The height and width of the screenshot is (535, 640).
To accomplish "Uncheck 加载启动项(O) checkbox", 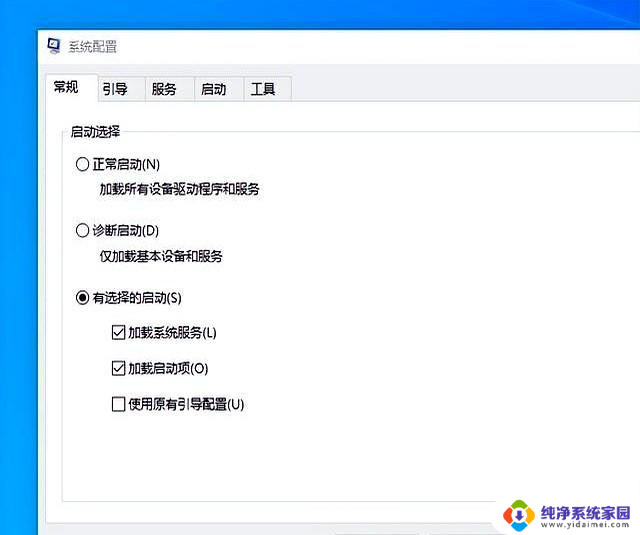I will click(118, 369).
